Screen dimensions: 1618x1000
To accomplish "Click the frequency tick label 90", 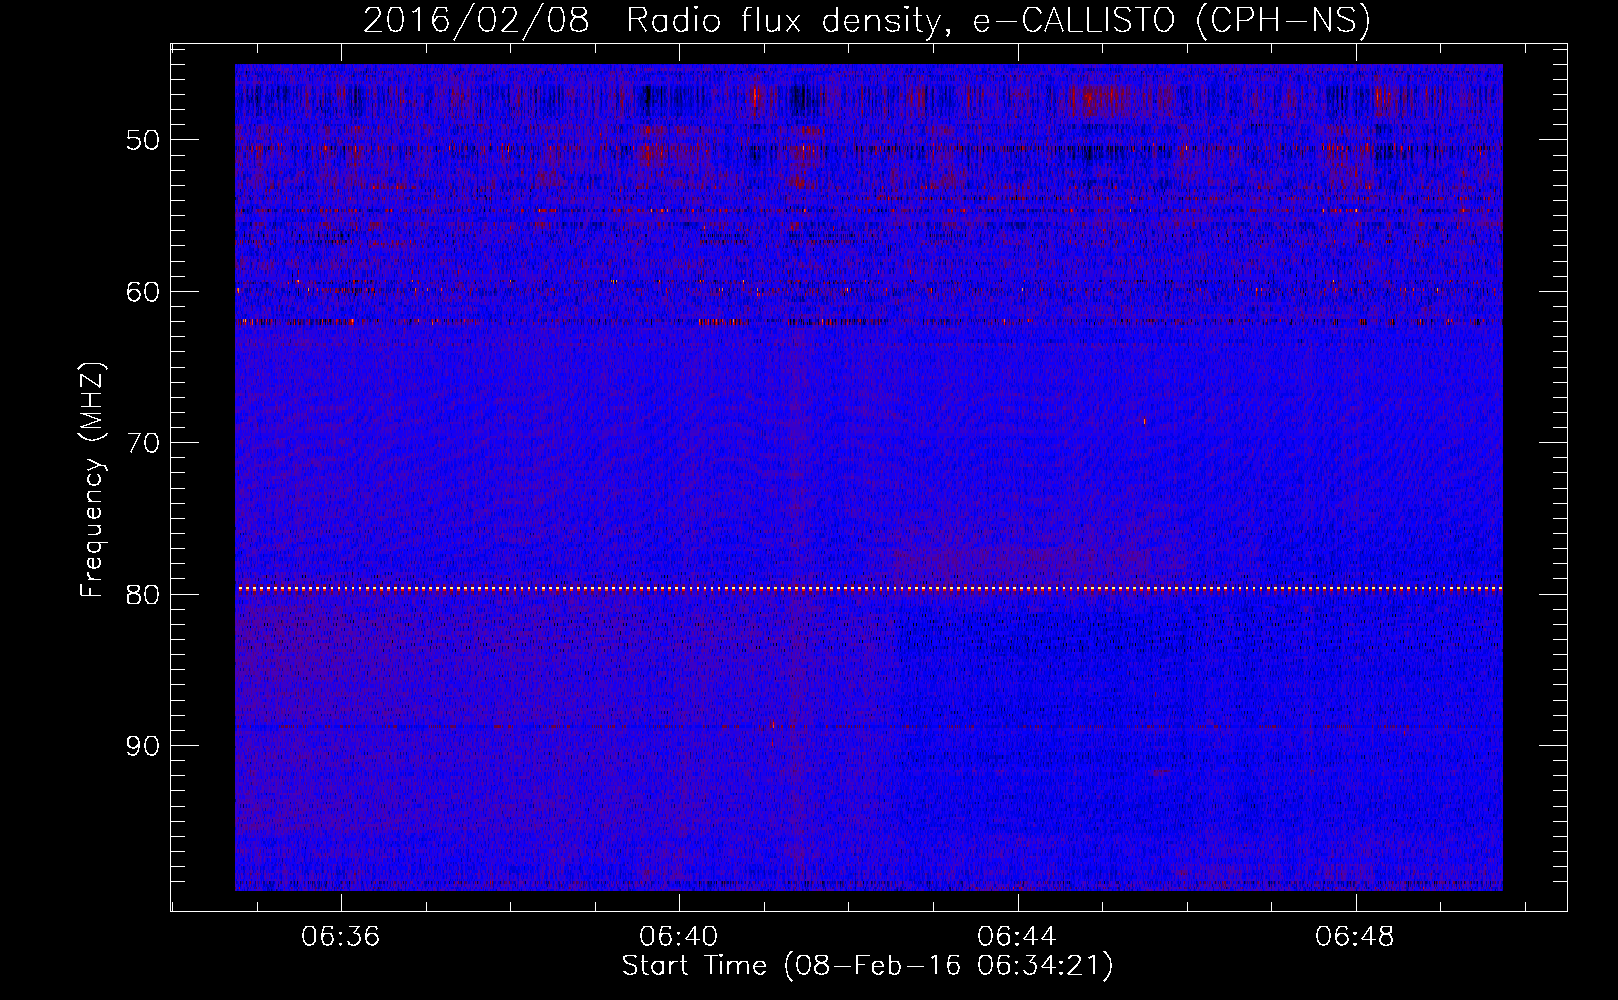I will 143,745.
